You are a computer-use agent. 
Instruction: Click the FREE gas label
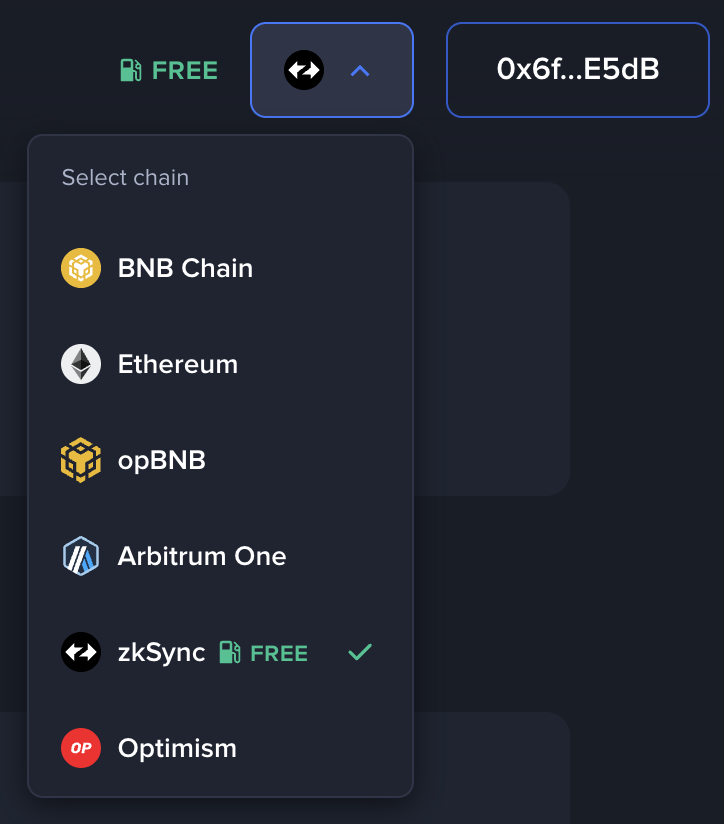pyautogui.click(x=184, y=70)
